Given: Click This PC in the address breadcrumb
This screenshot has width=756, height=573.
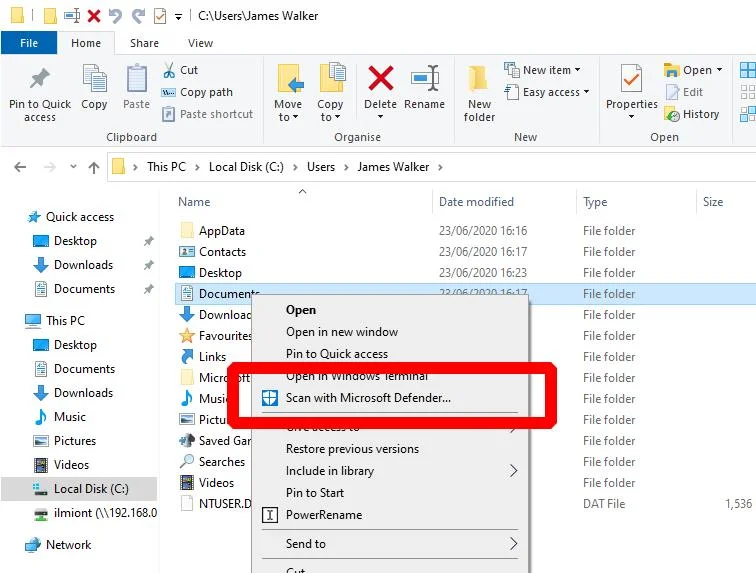Looking at the screenshot, I should point(166,167).
